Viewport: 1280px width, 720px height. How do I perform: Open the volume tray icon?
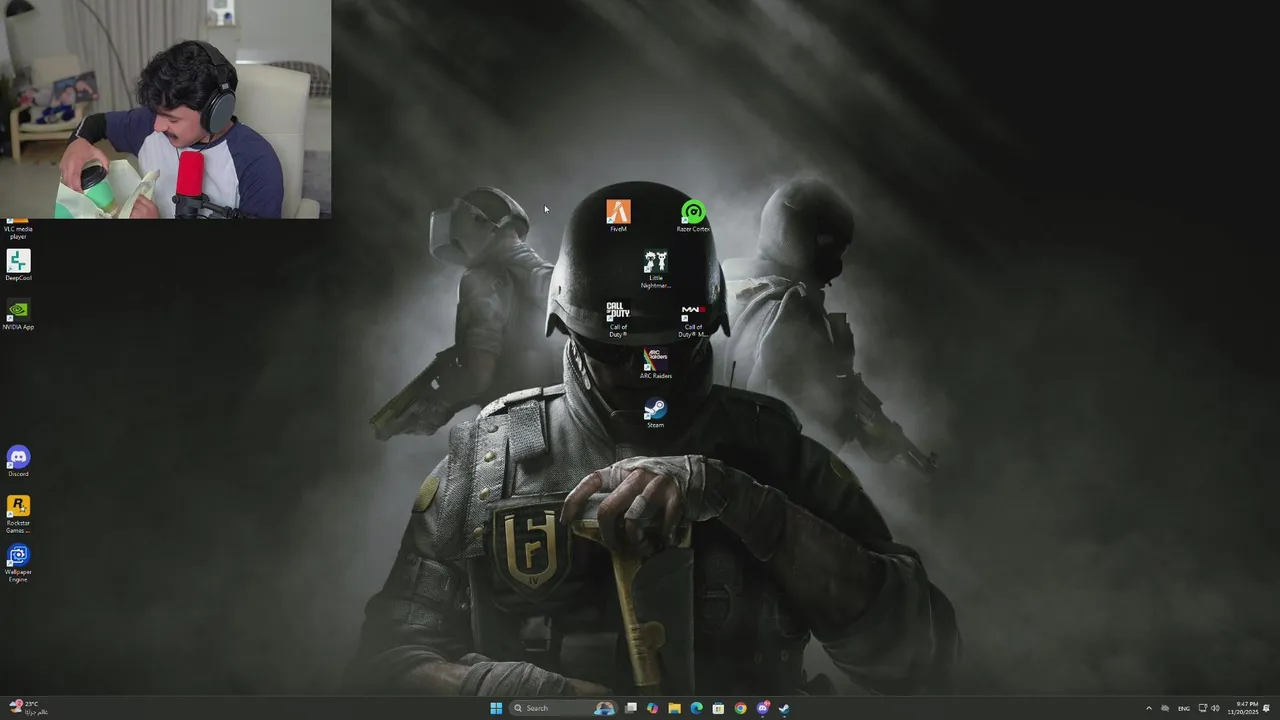[1215, 708]
